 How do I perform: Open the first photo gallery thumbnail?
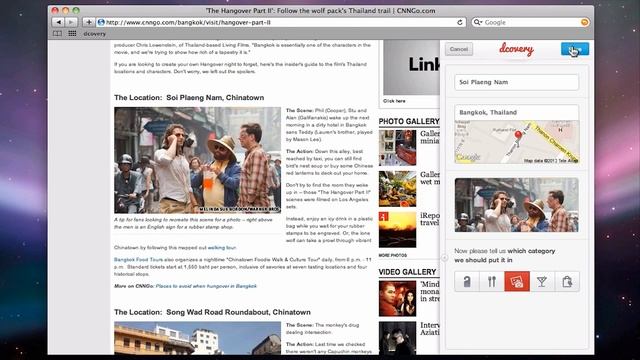coord(398,148)
